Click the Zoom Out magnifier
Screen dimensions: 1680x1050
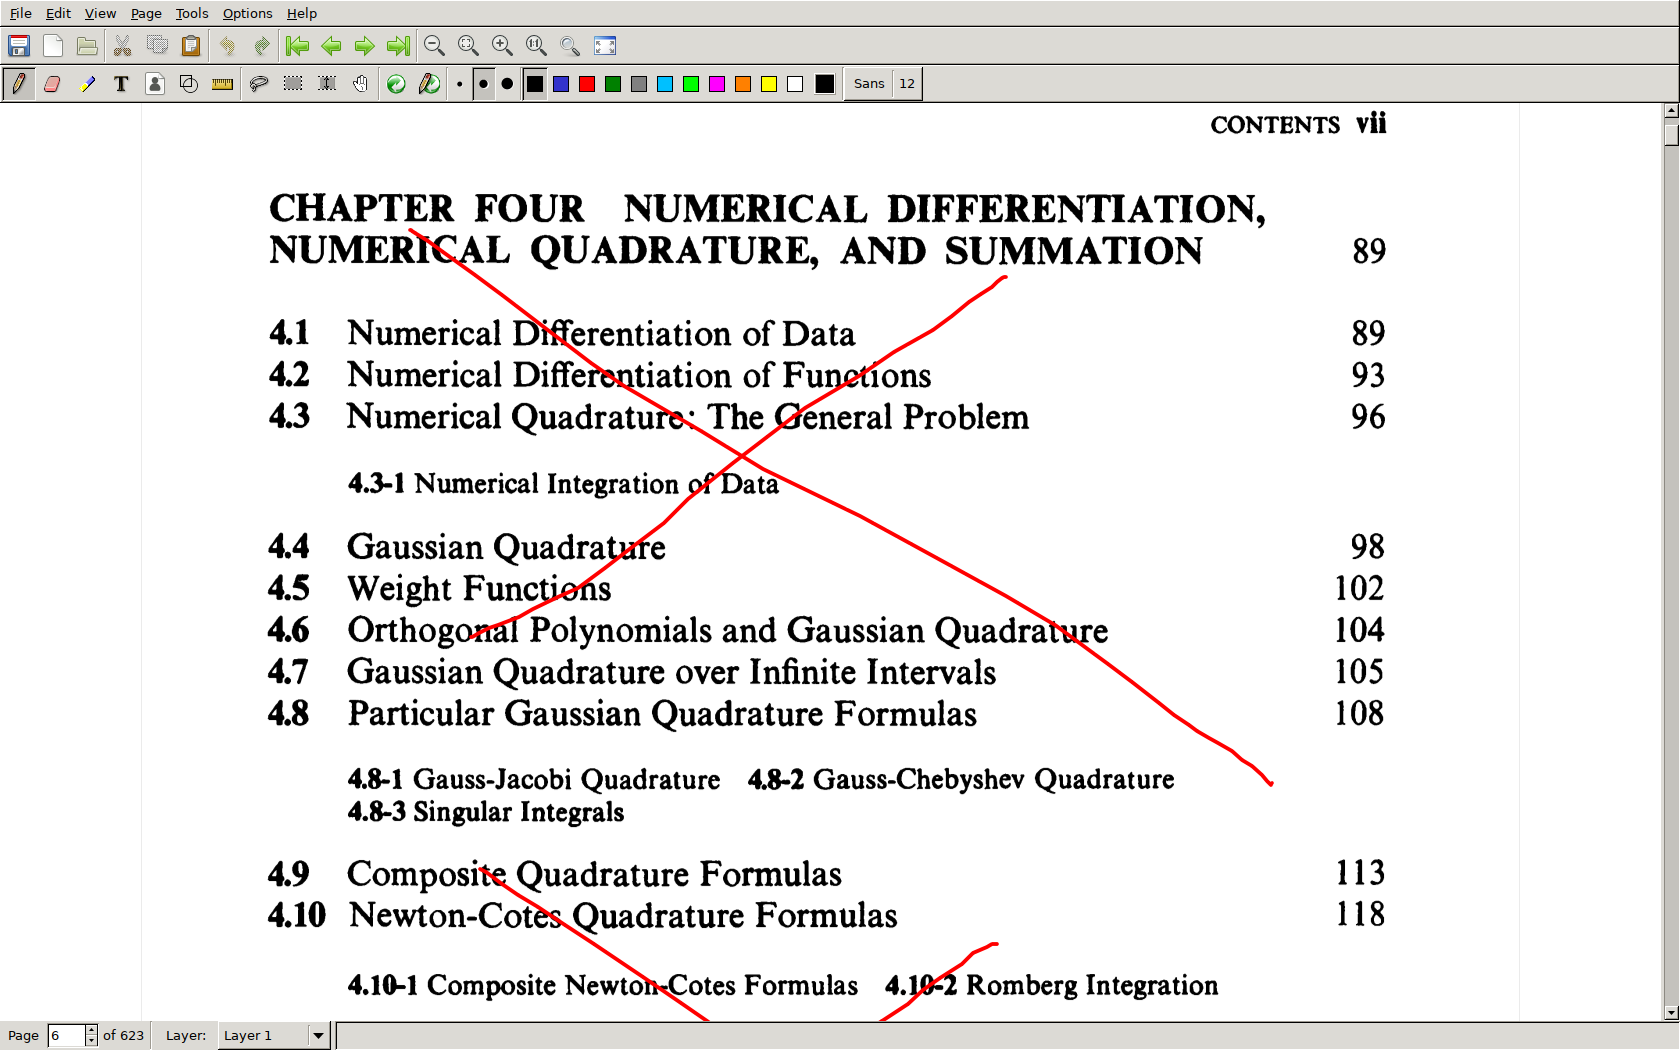pyautogui.click(x=434, y=46)
